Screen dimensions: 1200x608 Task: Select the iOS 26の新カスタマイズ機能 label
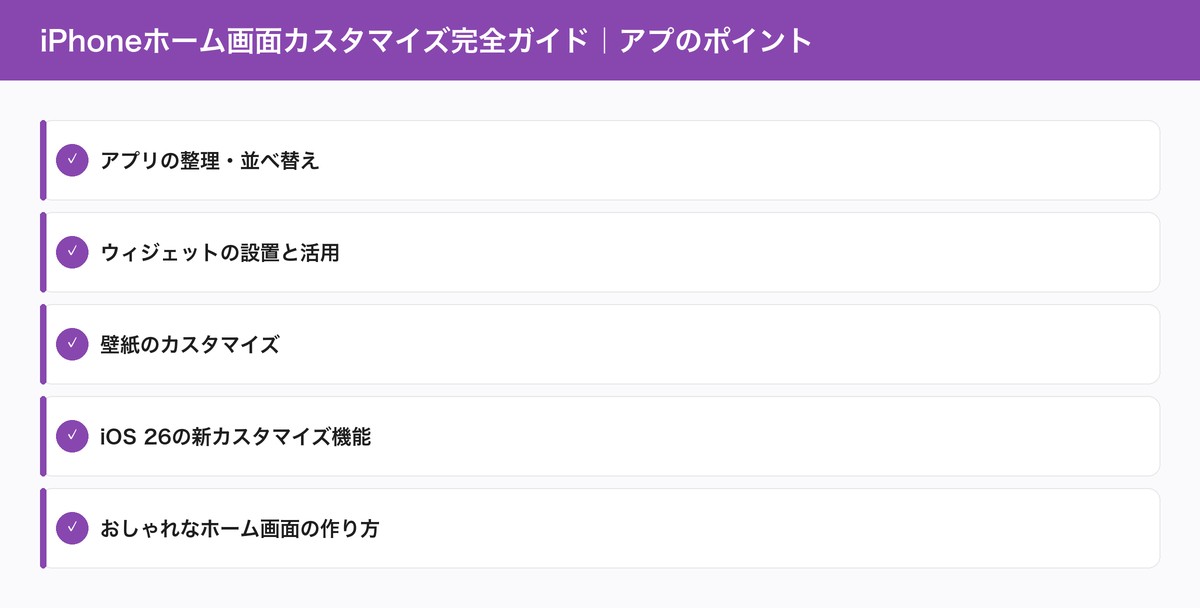236,436
